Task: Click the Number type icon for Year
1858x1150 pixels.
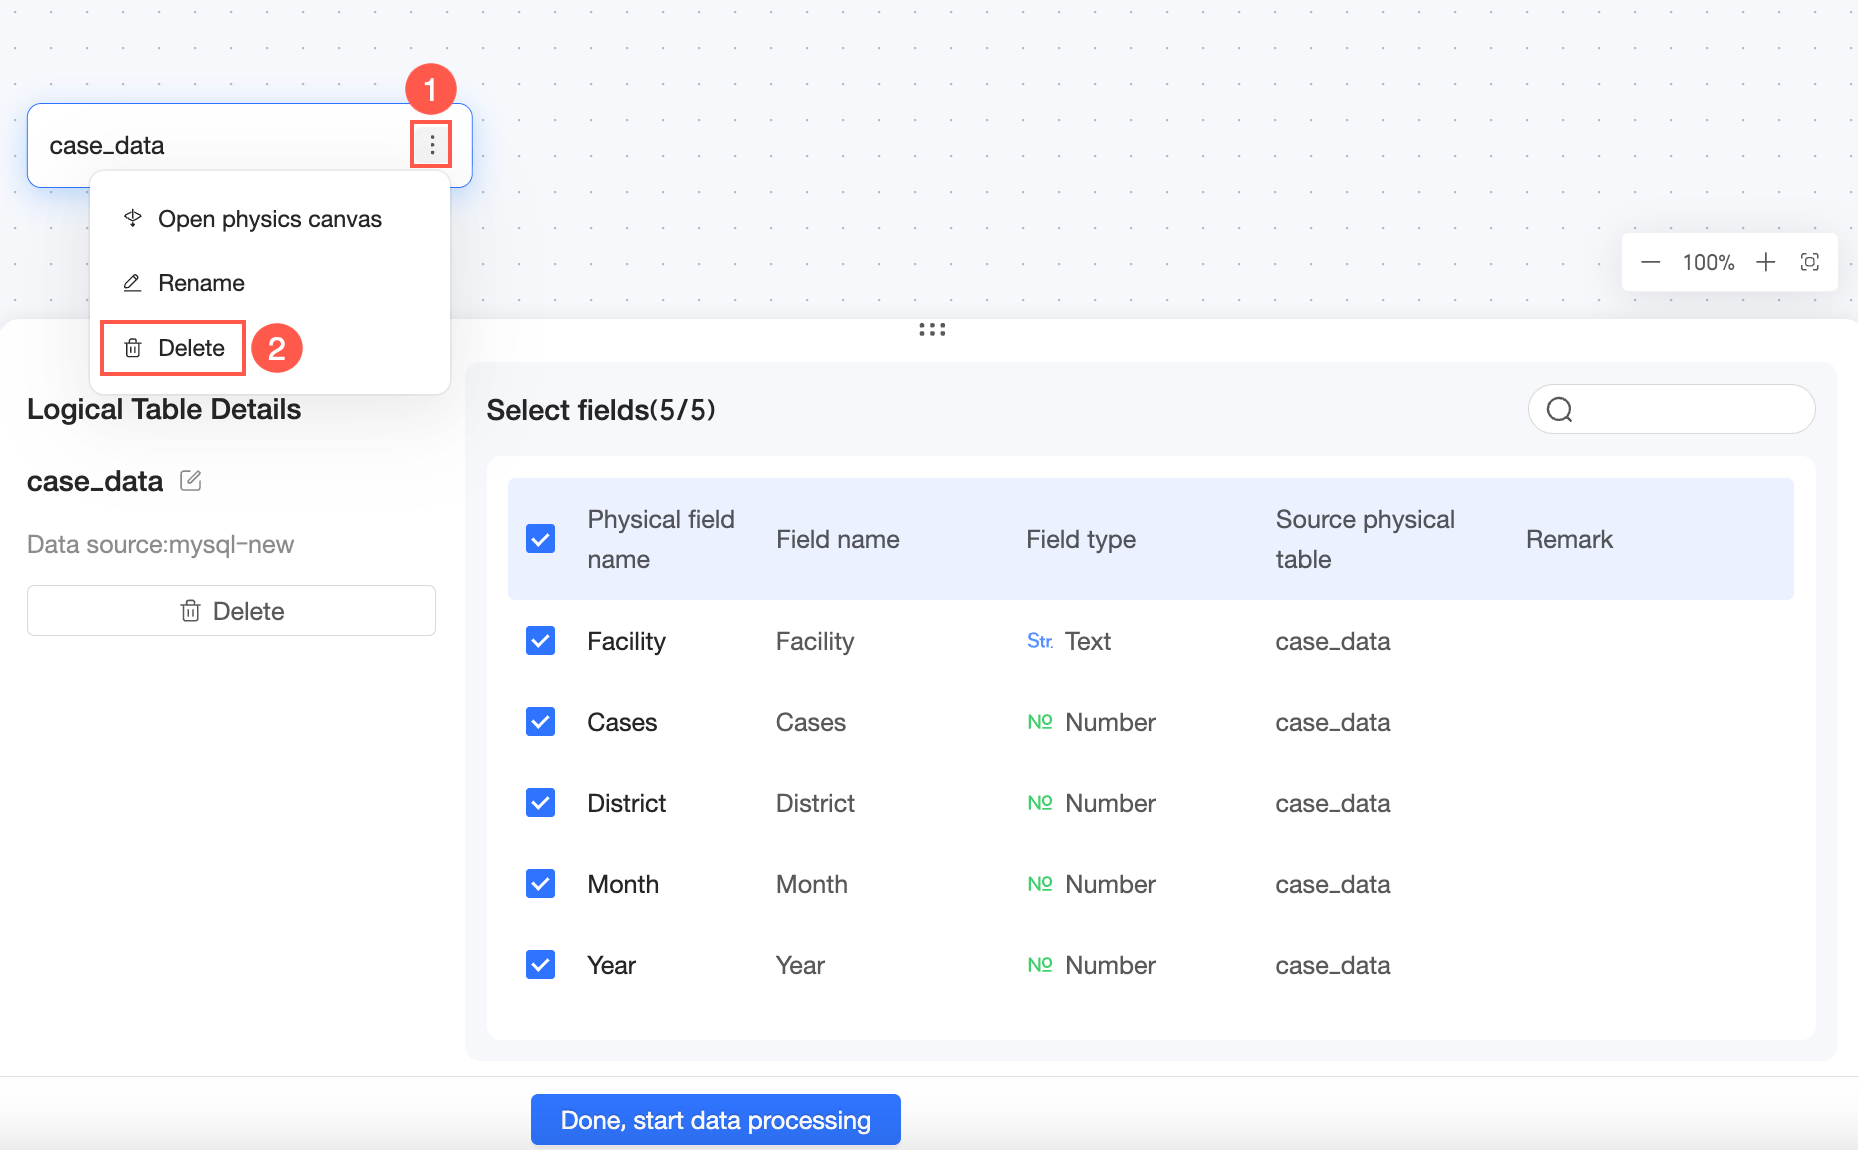Action: click(x=1040, y=965)
